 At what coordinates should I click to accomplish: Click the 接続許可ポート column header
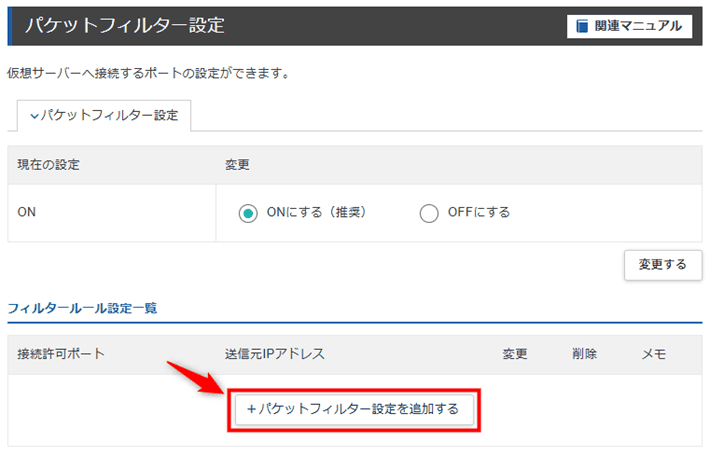point(61,354)
